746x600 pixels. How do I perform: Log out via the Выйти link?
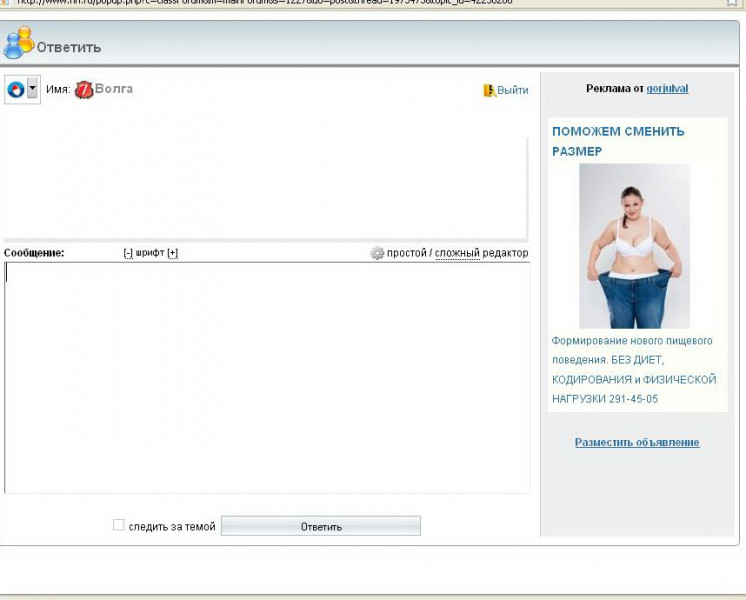click(x=512, y=90)
